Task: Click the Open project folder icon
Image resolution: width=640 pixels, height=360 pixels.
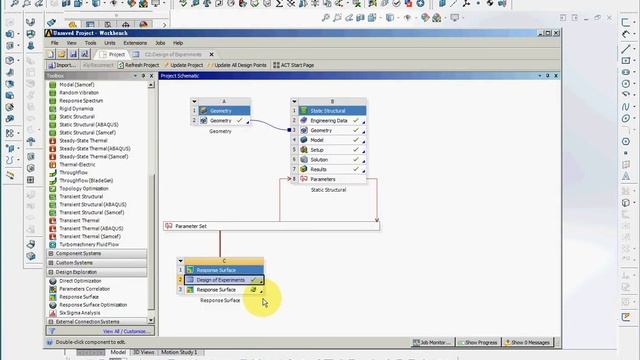Action: coord(62,54)
